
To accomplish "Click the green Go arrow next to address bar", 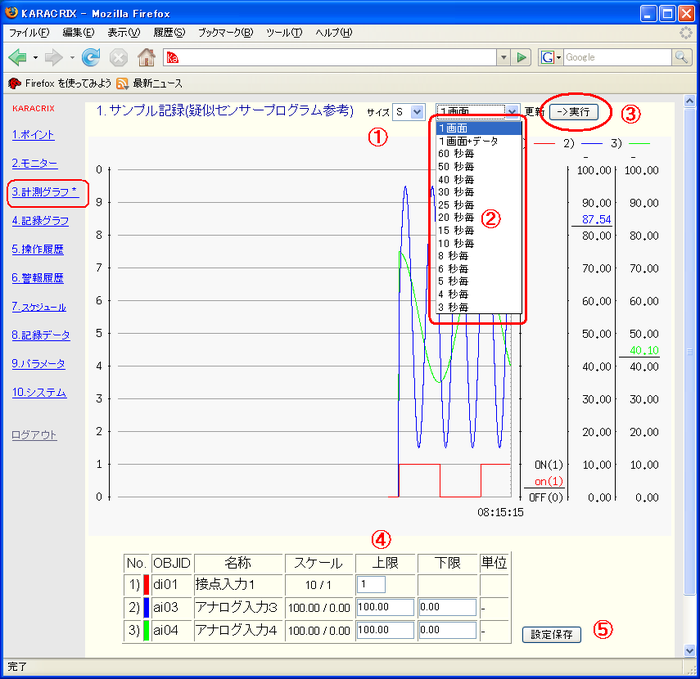I will [521, 57].
